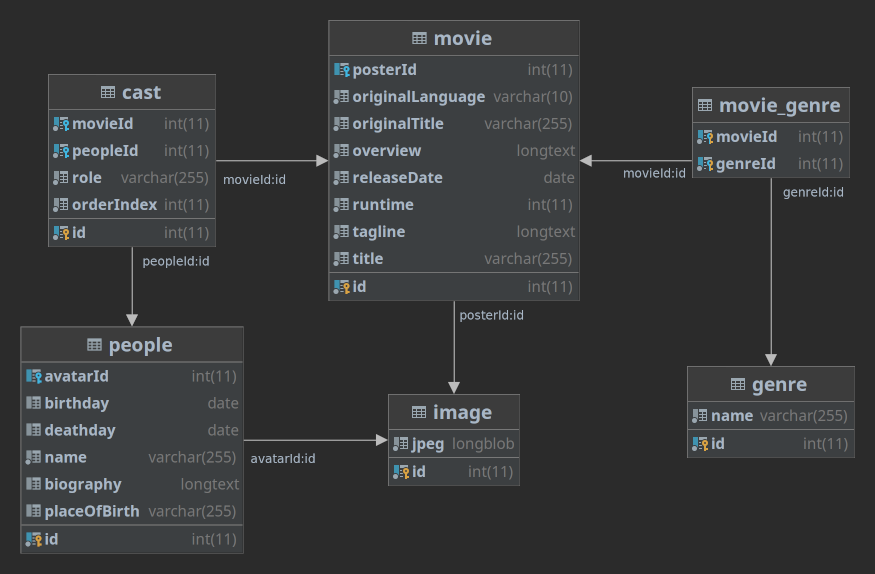Click the foreign key icon next to posterId
Viewport: 875px width, 574px height.
(342, 70)
